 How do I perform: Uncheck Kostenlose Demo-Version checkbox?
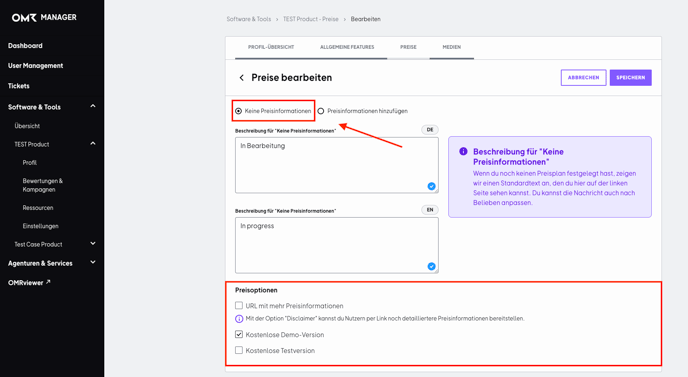point(239,334)
